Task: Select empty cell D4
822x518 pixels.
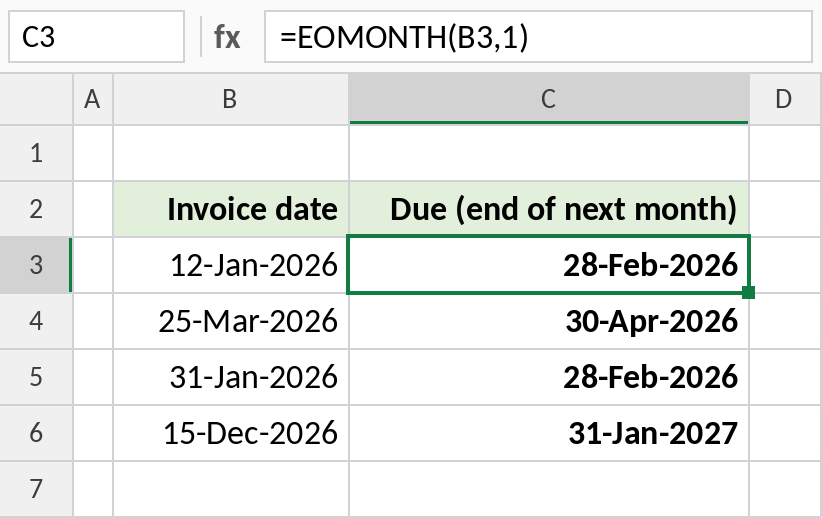Action: [786, 321]
